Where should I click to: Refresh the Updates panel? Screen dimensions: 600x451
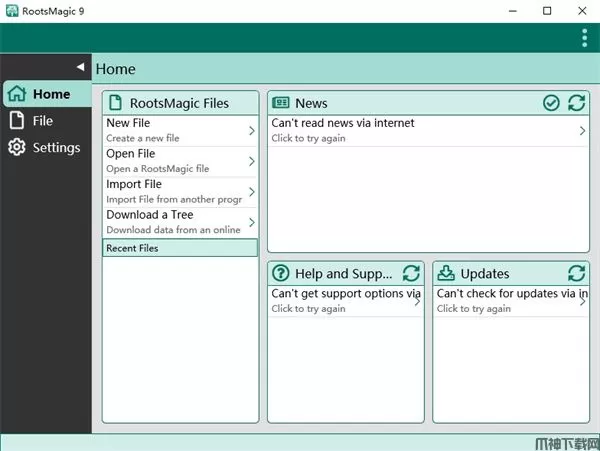pyautogui.click(x=576, y=274)
